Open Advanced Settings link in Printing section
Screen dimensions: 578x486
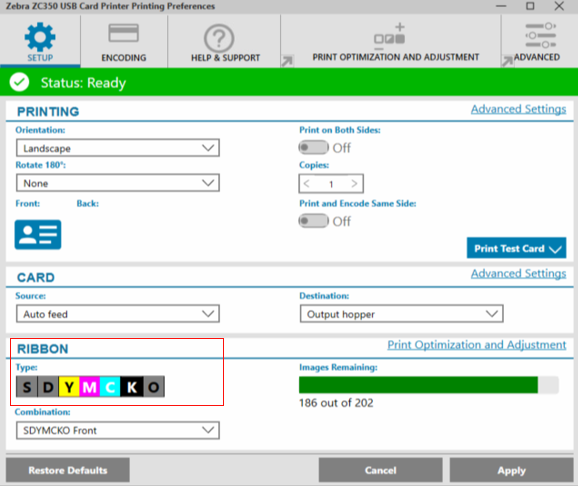coord(518,109)
